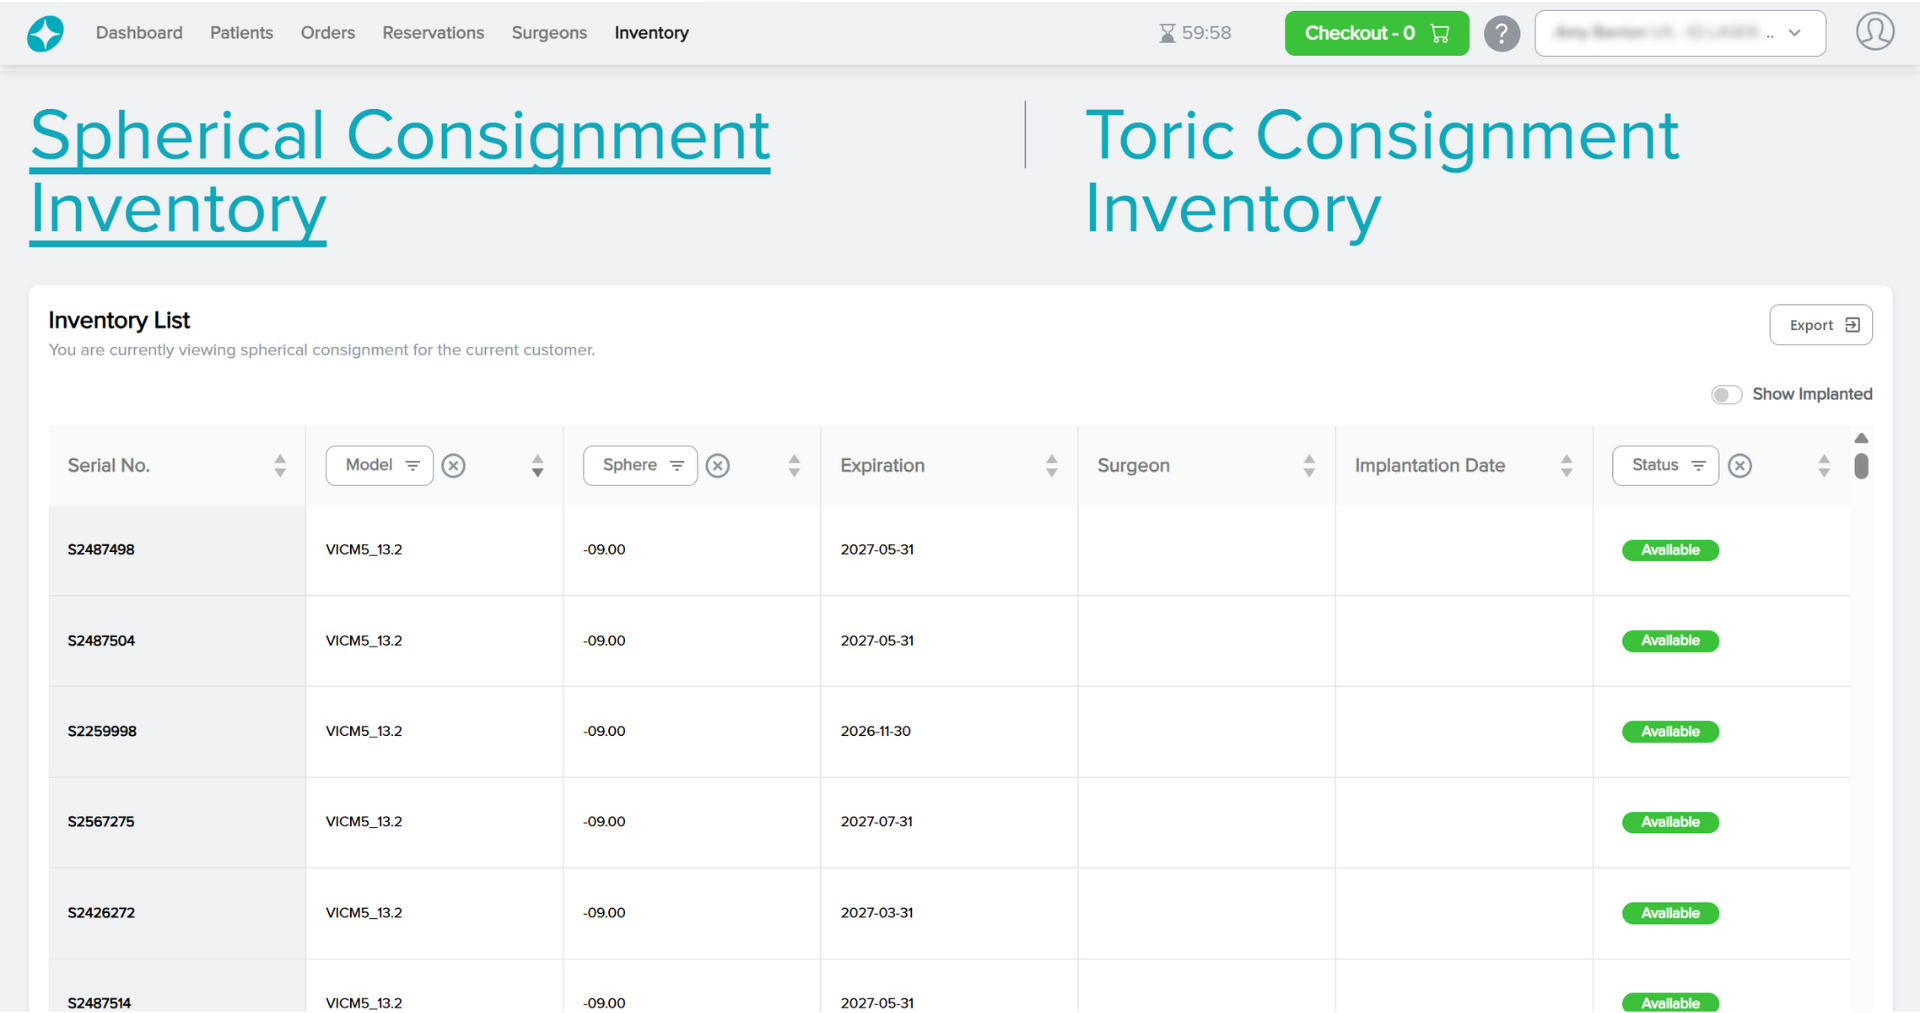
Task: Switch to Toric Consignment Inventory tab
Action: coord(1381,172)
